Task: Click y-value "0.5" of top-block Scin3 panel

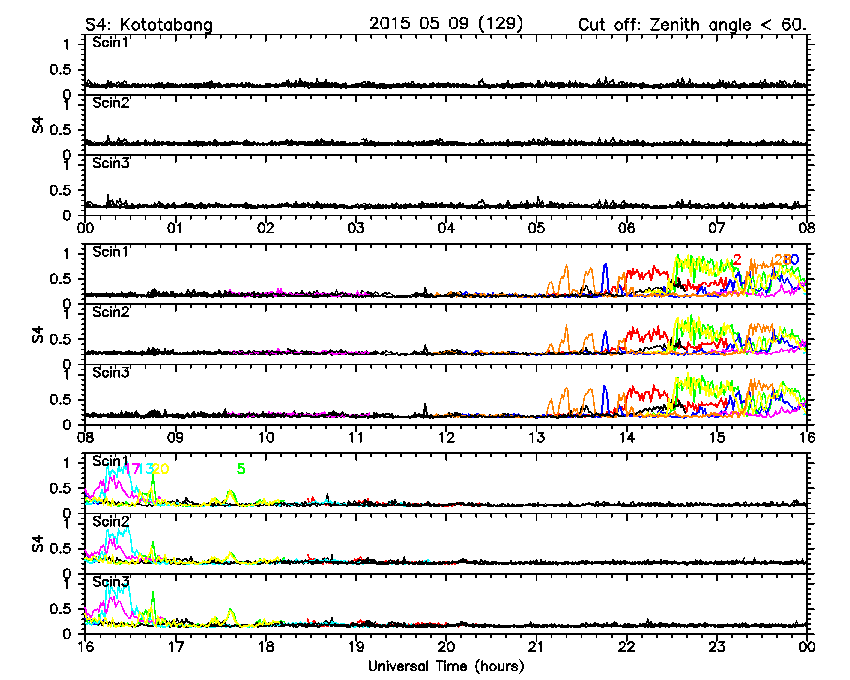Action: click(60, 191)
